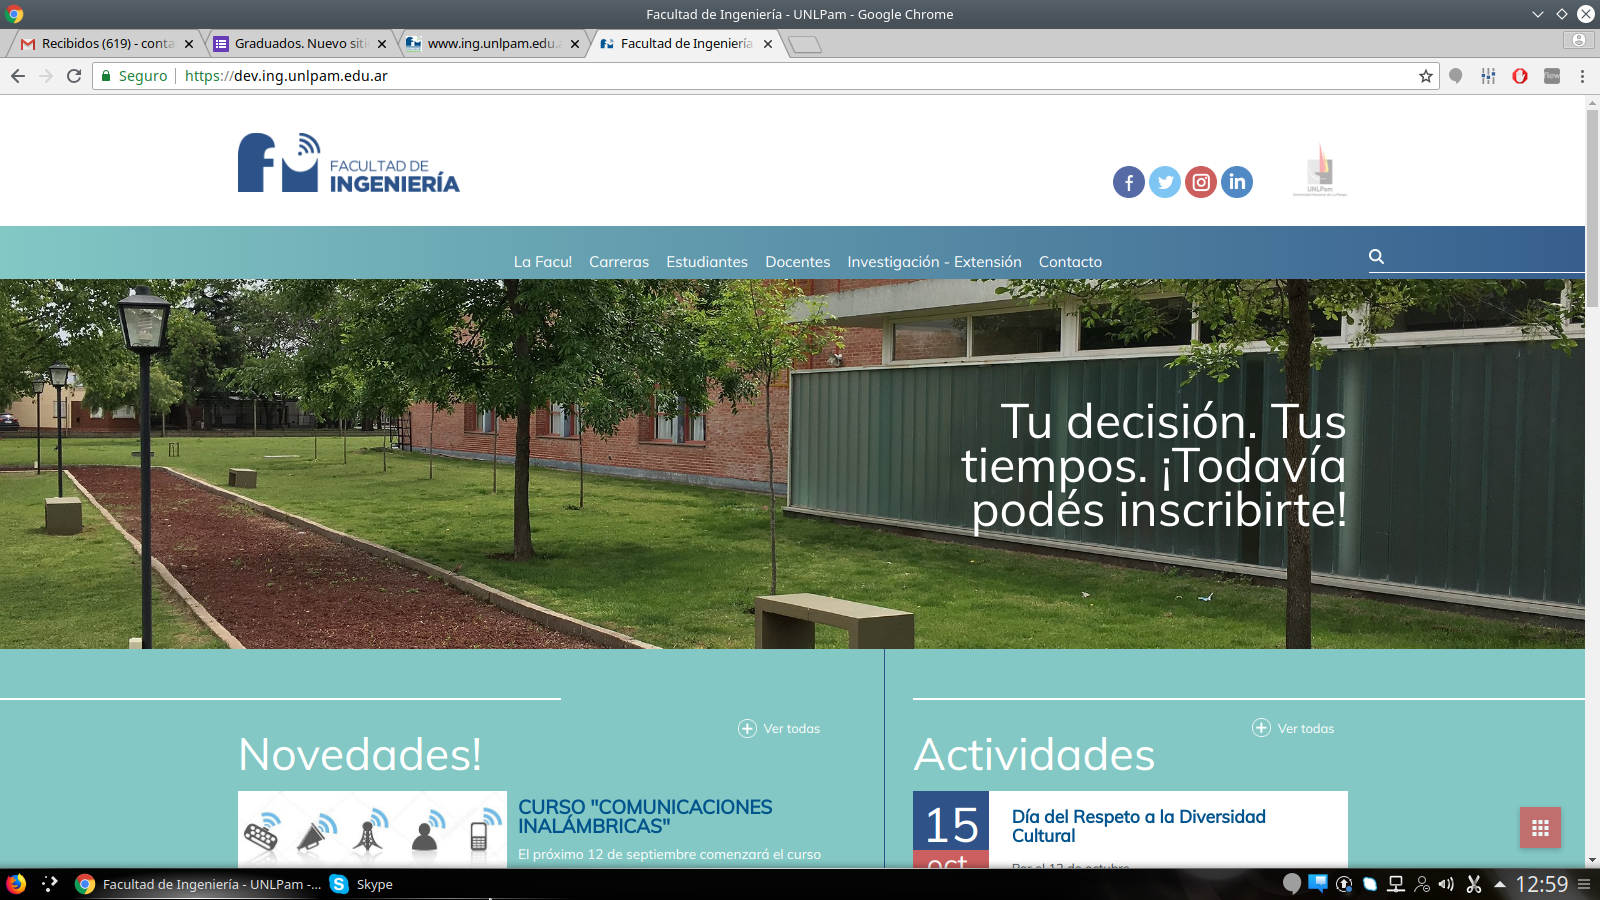Expand the system tray arrow
The width and height of the screenshot is (1600, 900).
[x=1499, y=884]
